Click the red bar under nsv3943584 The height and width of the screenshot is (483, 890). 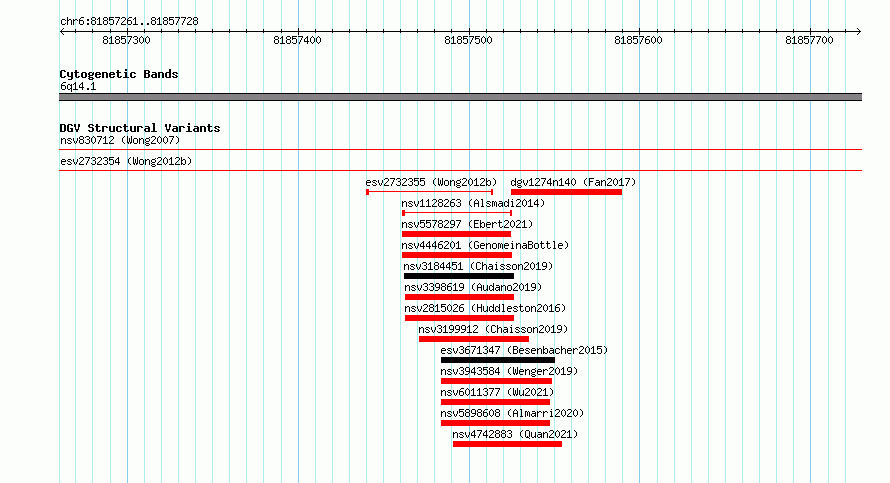[497, 381]
